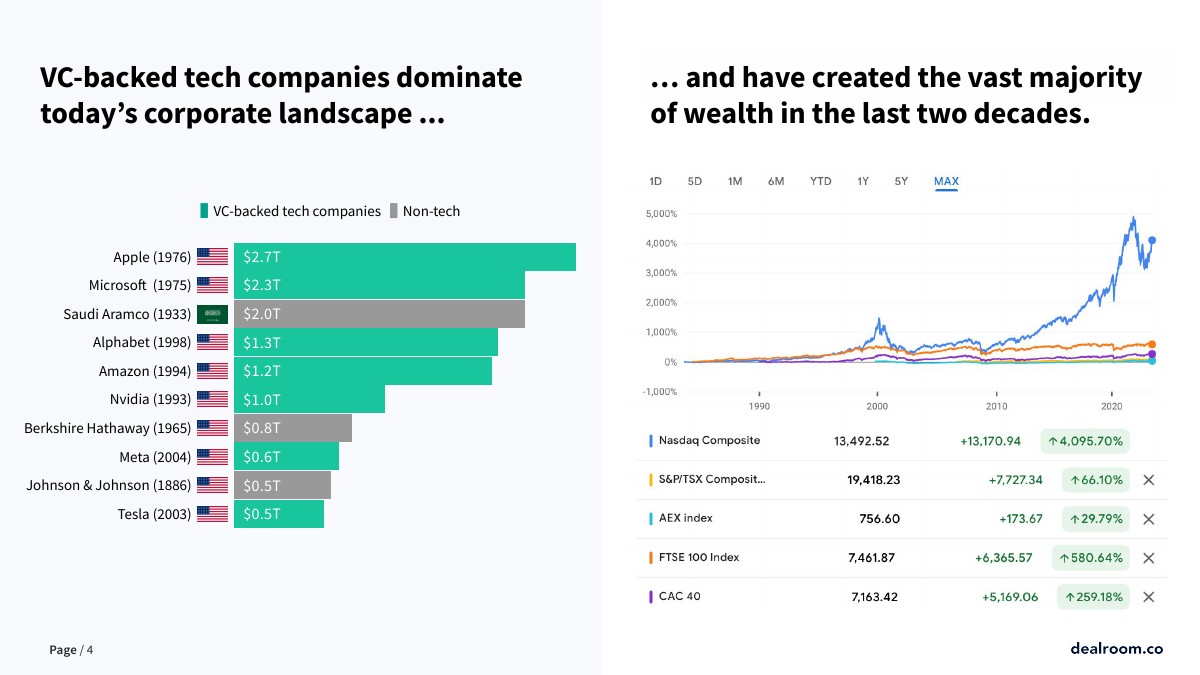Viewport: 1200px width, 675px height.
Task: Click the Saudi Arabia flag icon
Action: pos(212,314)
